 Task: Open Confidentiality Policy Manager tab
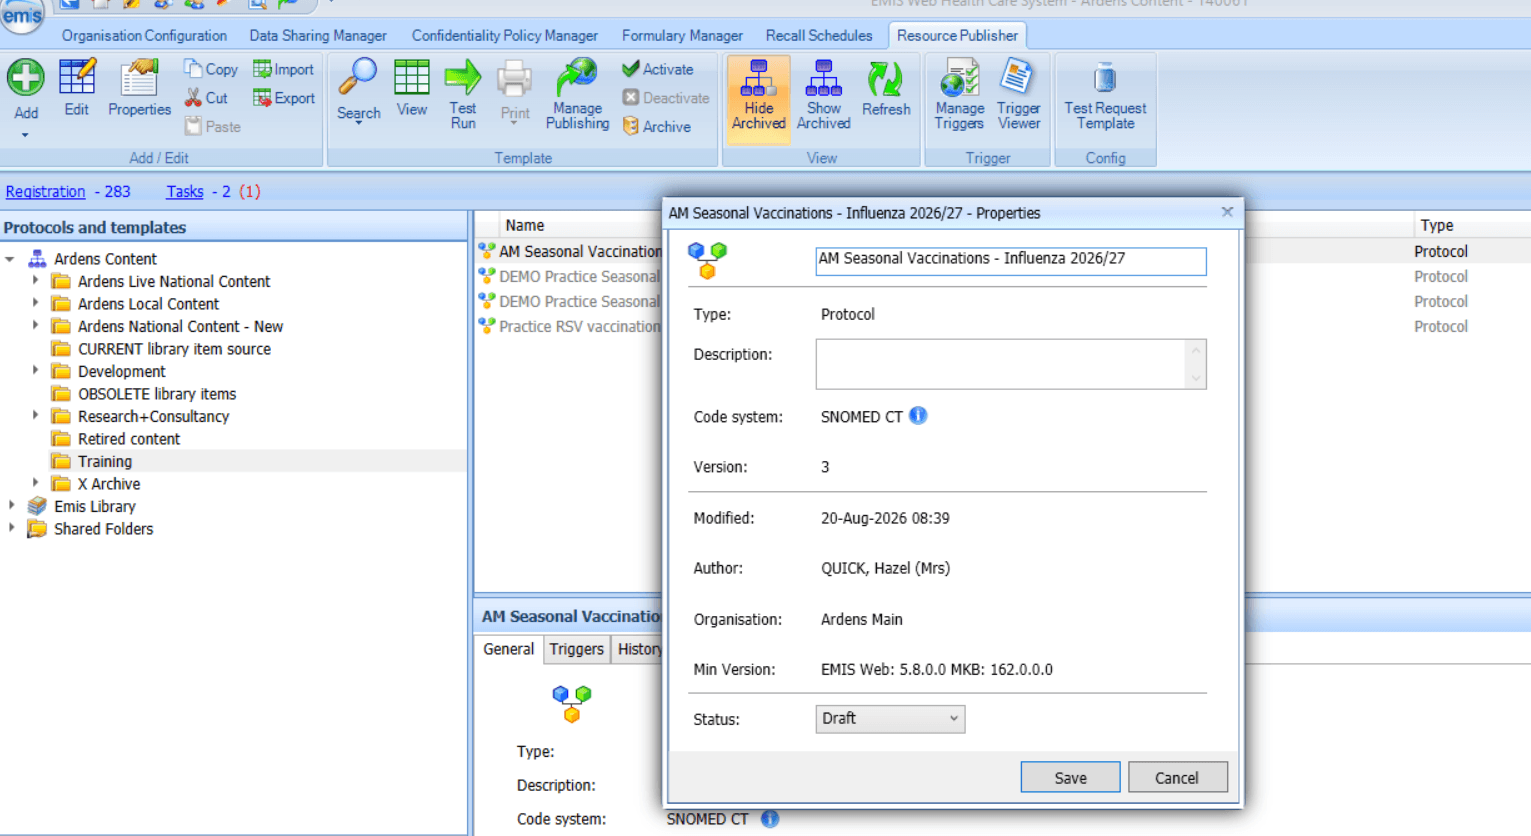(505, 35)
